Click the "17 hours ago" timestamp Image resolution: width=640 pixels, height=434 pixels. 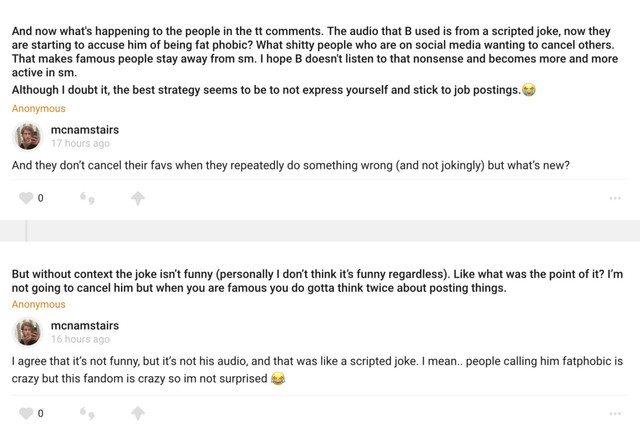pos(80,143)
